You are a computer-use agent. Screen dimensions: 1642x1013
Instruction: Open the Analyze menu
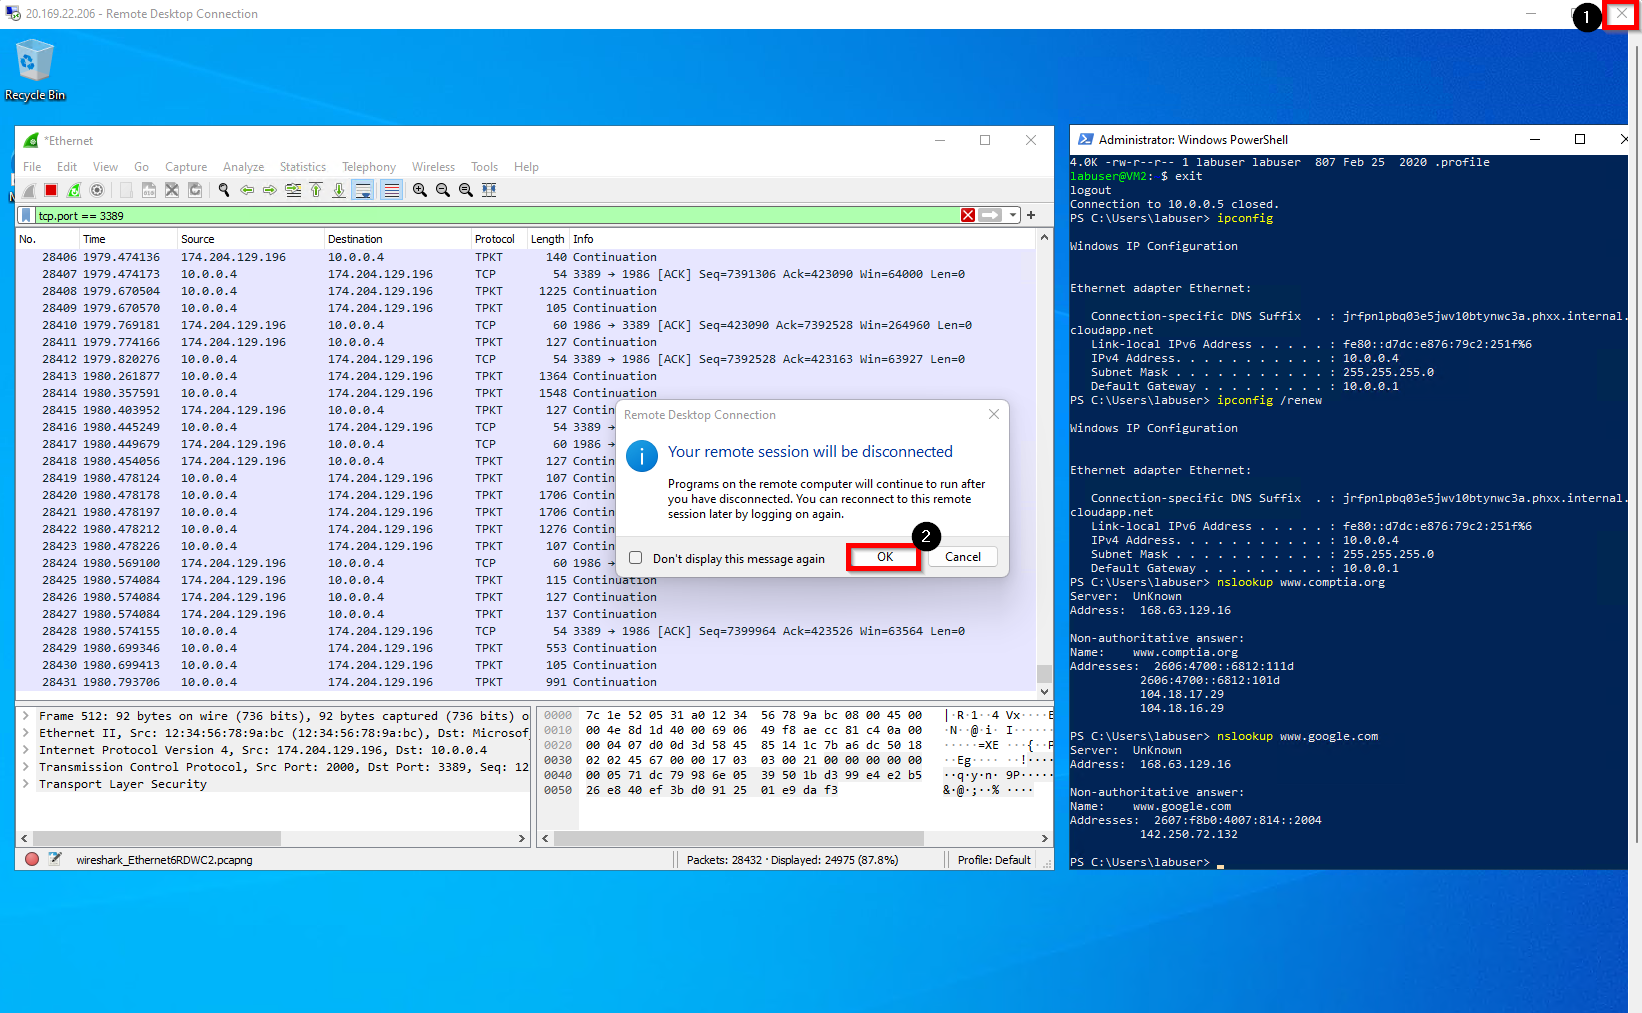pyautogui.click(x=244, y=167)
